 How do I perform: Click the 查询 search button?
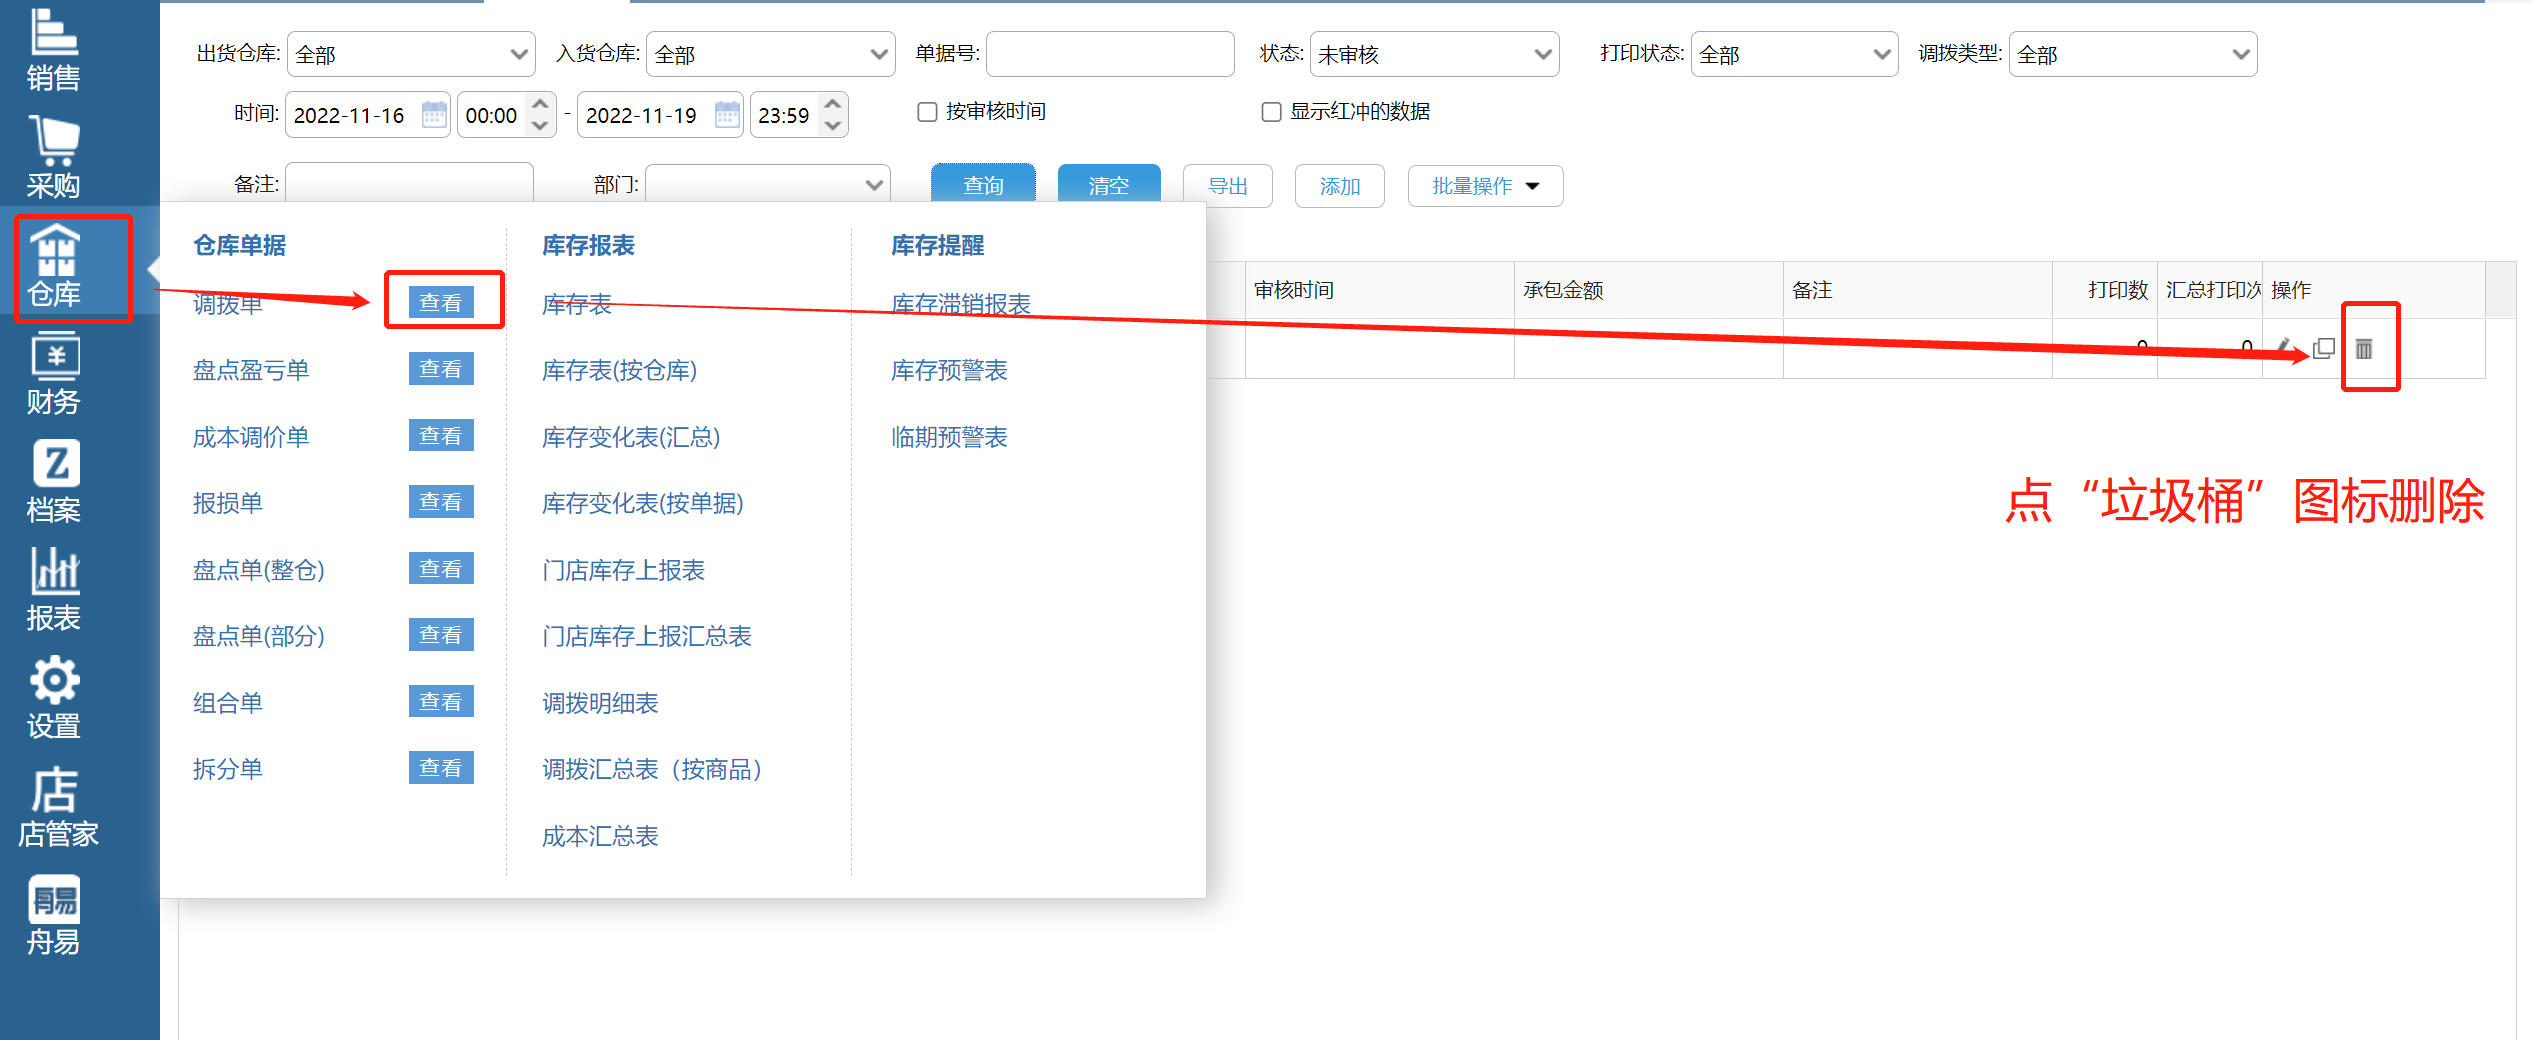coord(983,185)
